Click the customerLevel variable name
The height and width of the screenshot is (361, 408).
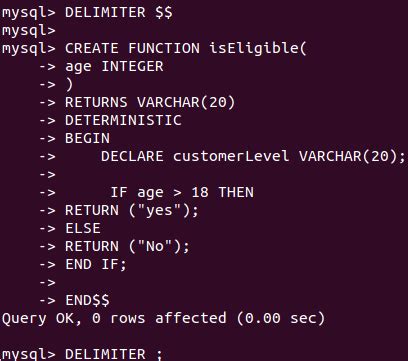[x=231, y=156]
